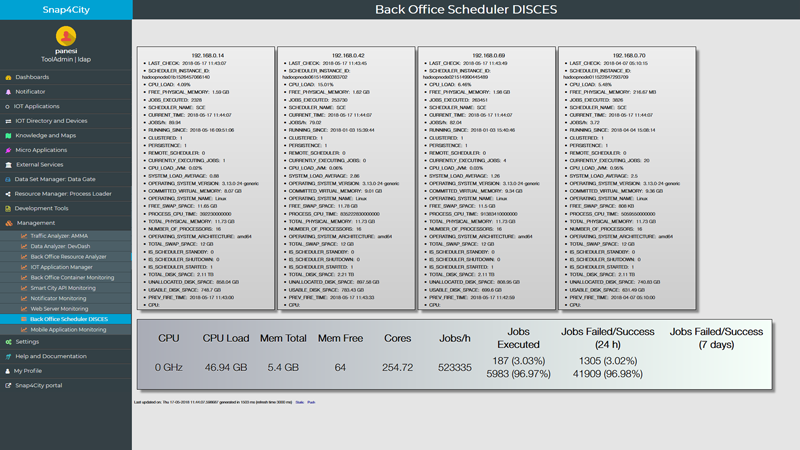Image resolution: width=800 pixels, height=450 pixels.
Task: Click the Static link near last-updated text
Action: point(299,402)
